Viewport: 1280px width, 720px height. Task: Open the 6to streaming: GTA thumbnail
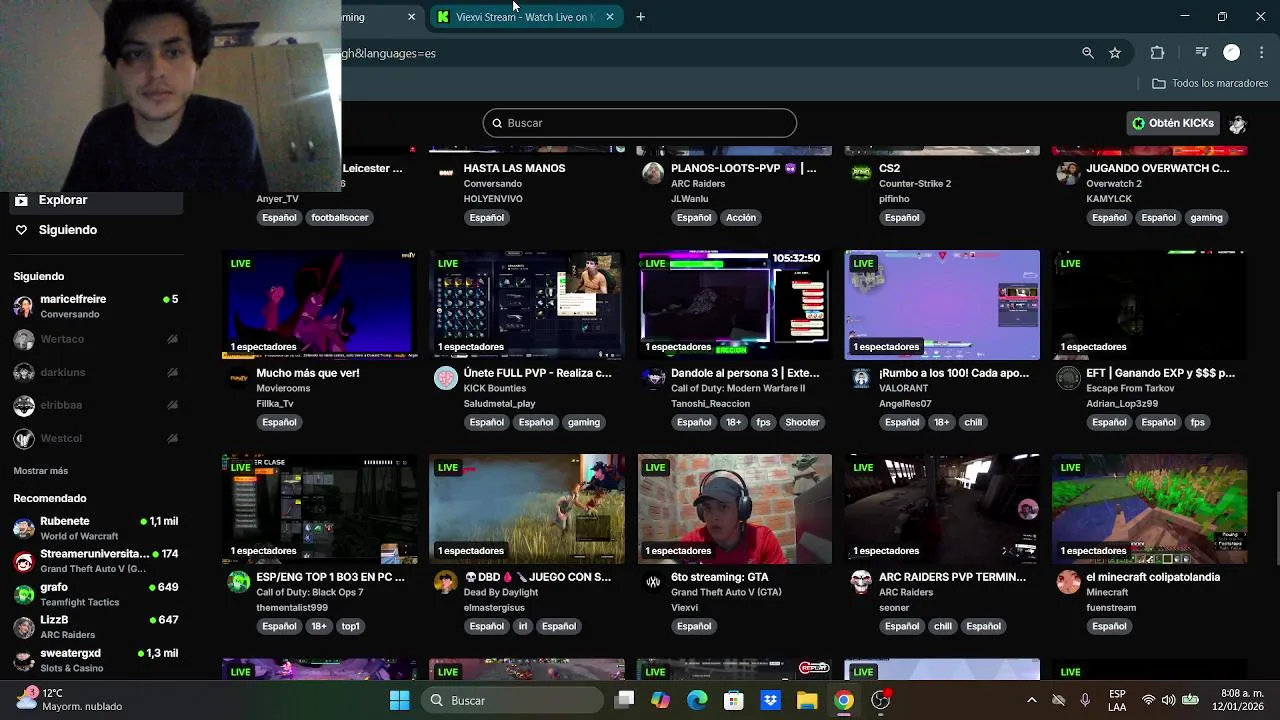coord(734,509)
